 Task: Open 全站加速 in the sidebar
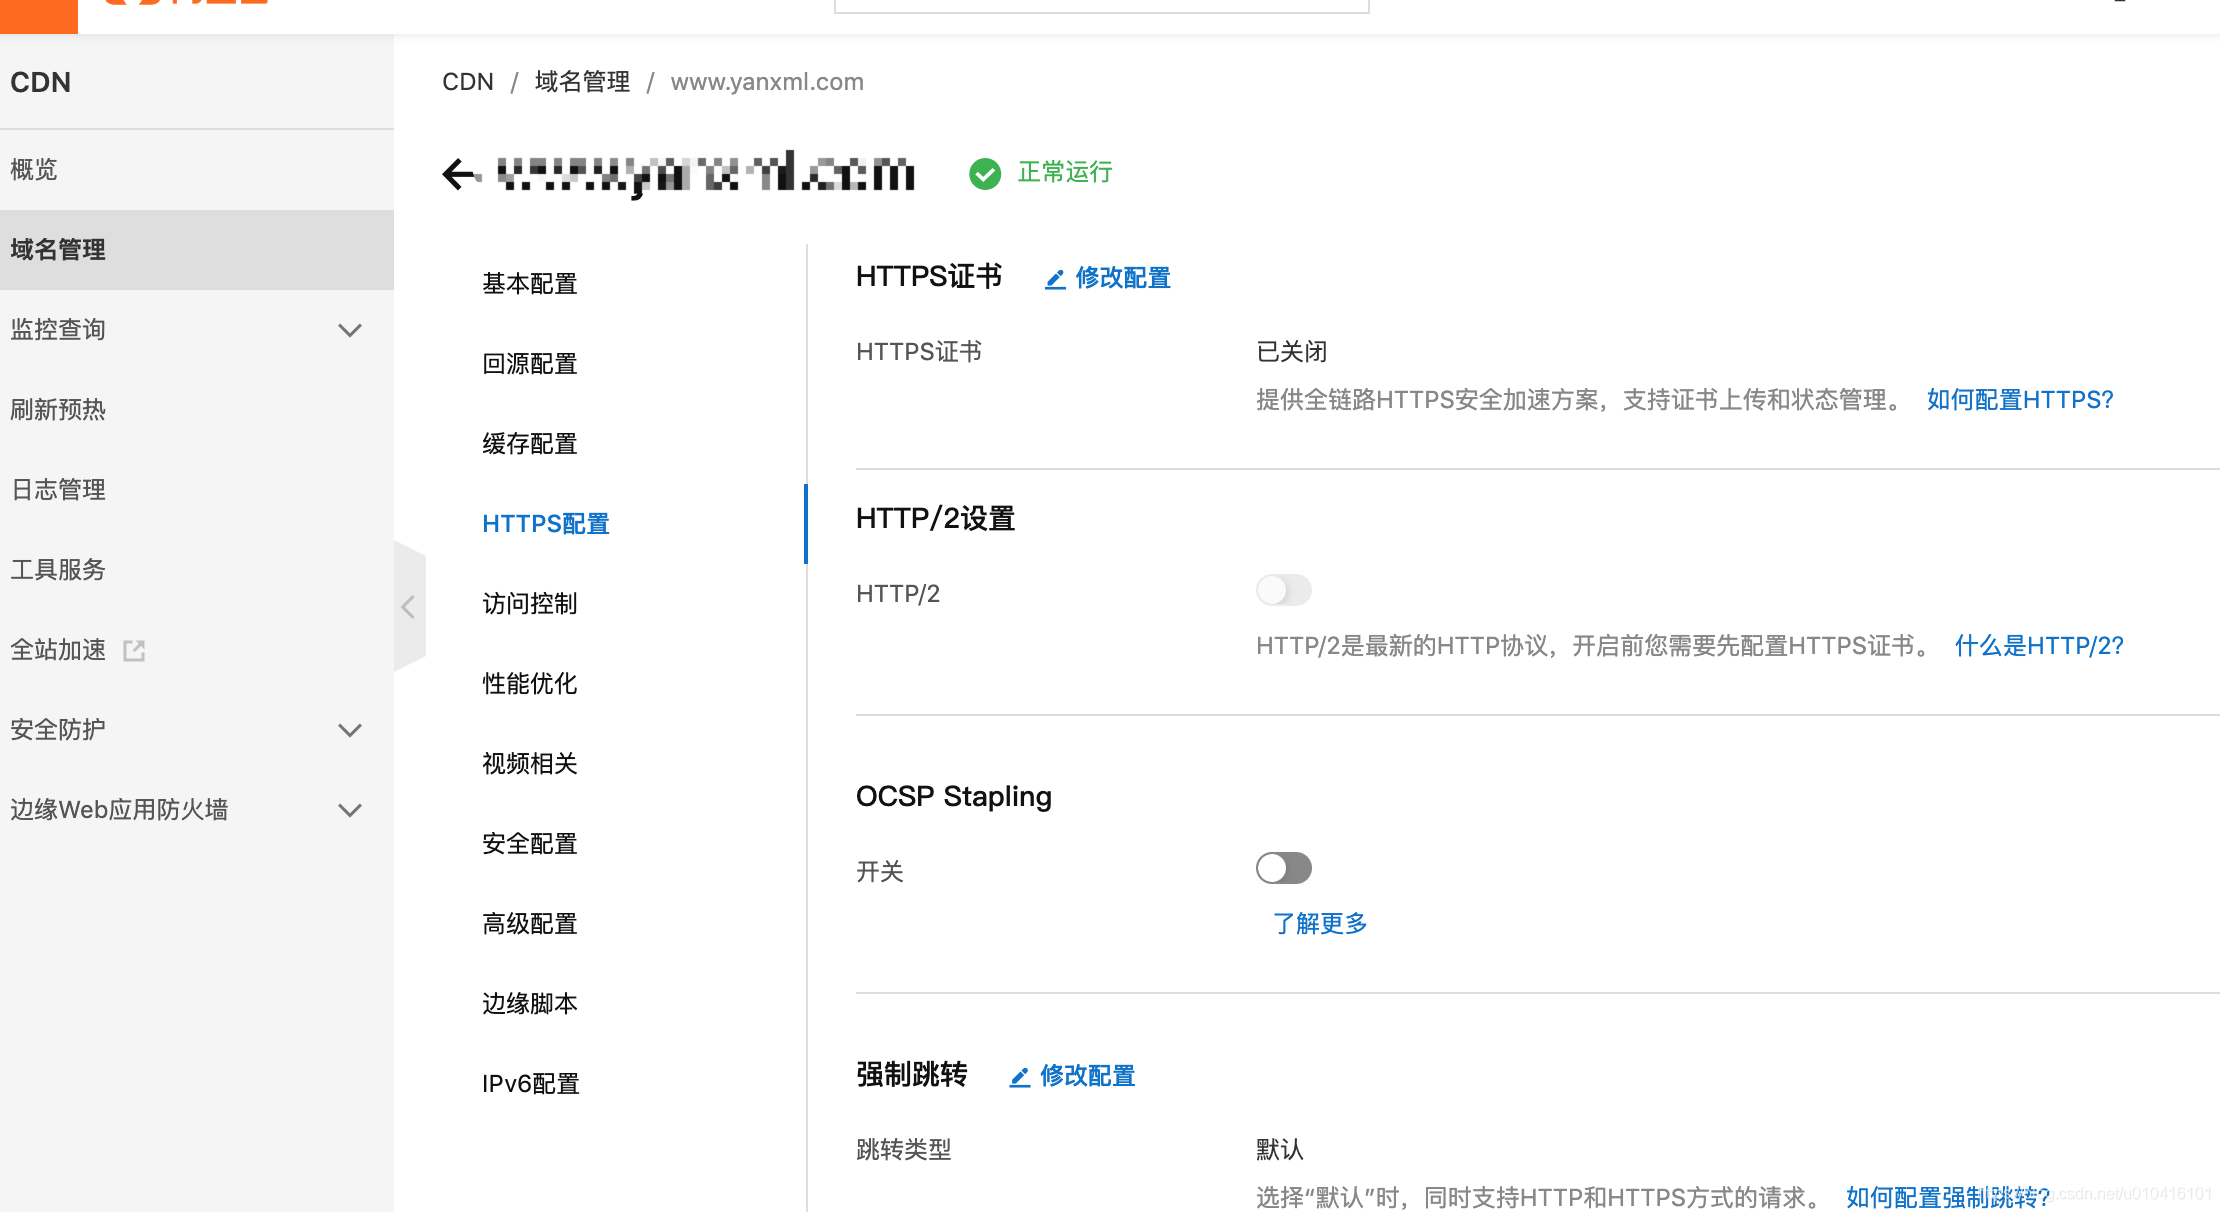58,650
